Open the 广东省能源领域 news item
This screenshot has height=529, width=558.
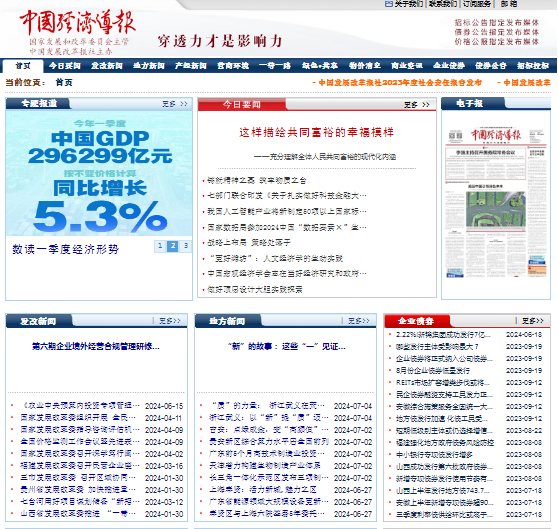pos(269,502)
